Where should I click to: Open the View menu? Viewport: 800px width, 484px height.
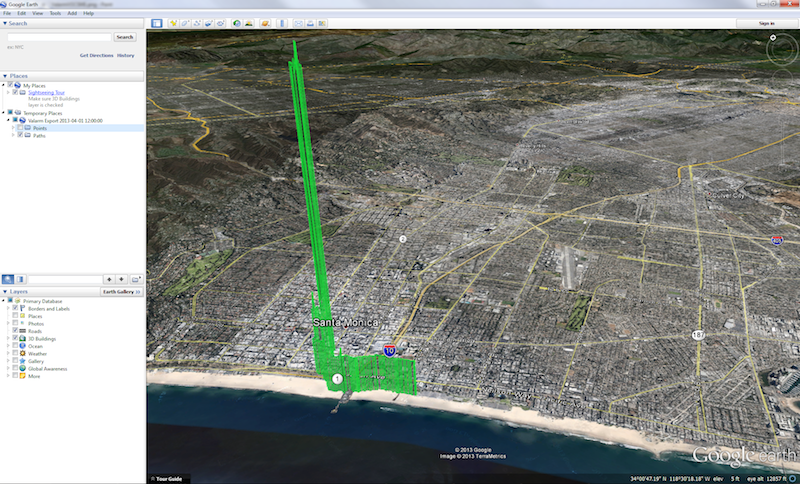(x=37, y=13)
